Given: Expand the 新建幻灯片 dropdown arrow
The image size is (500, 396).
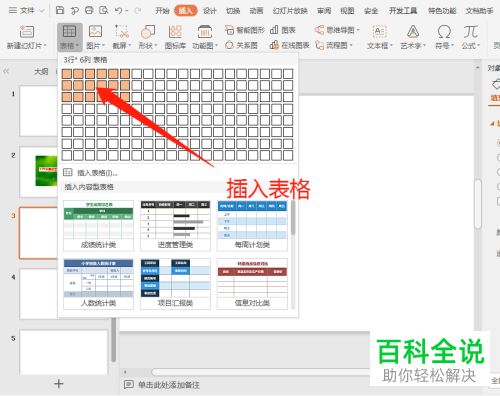Looking at the screenshot, I should click(45, 45).
